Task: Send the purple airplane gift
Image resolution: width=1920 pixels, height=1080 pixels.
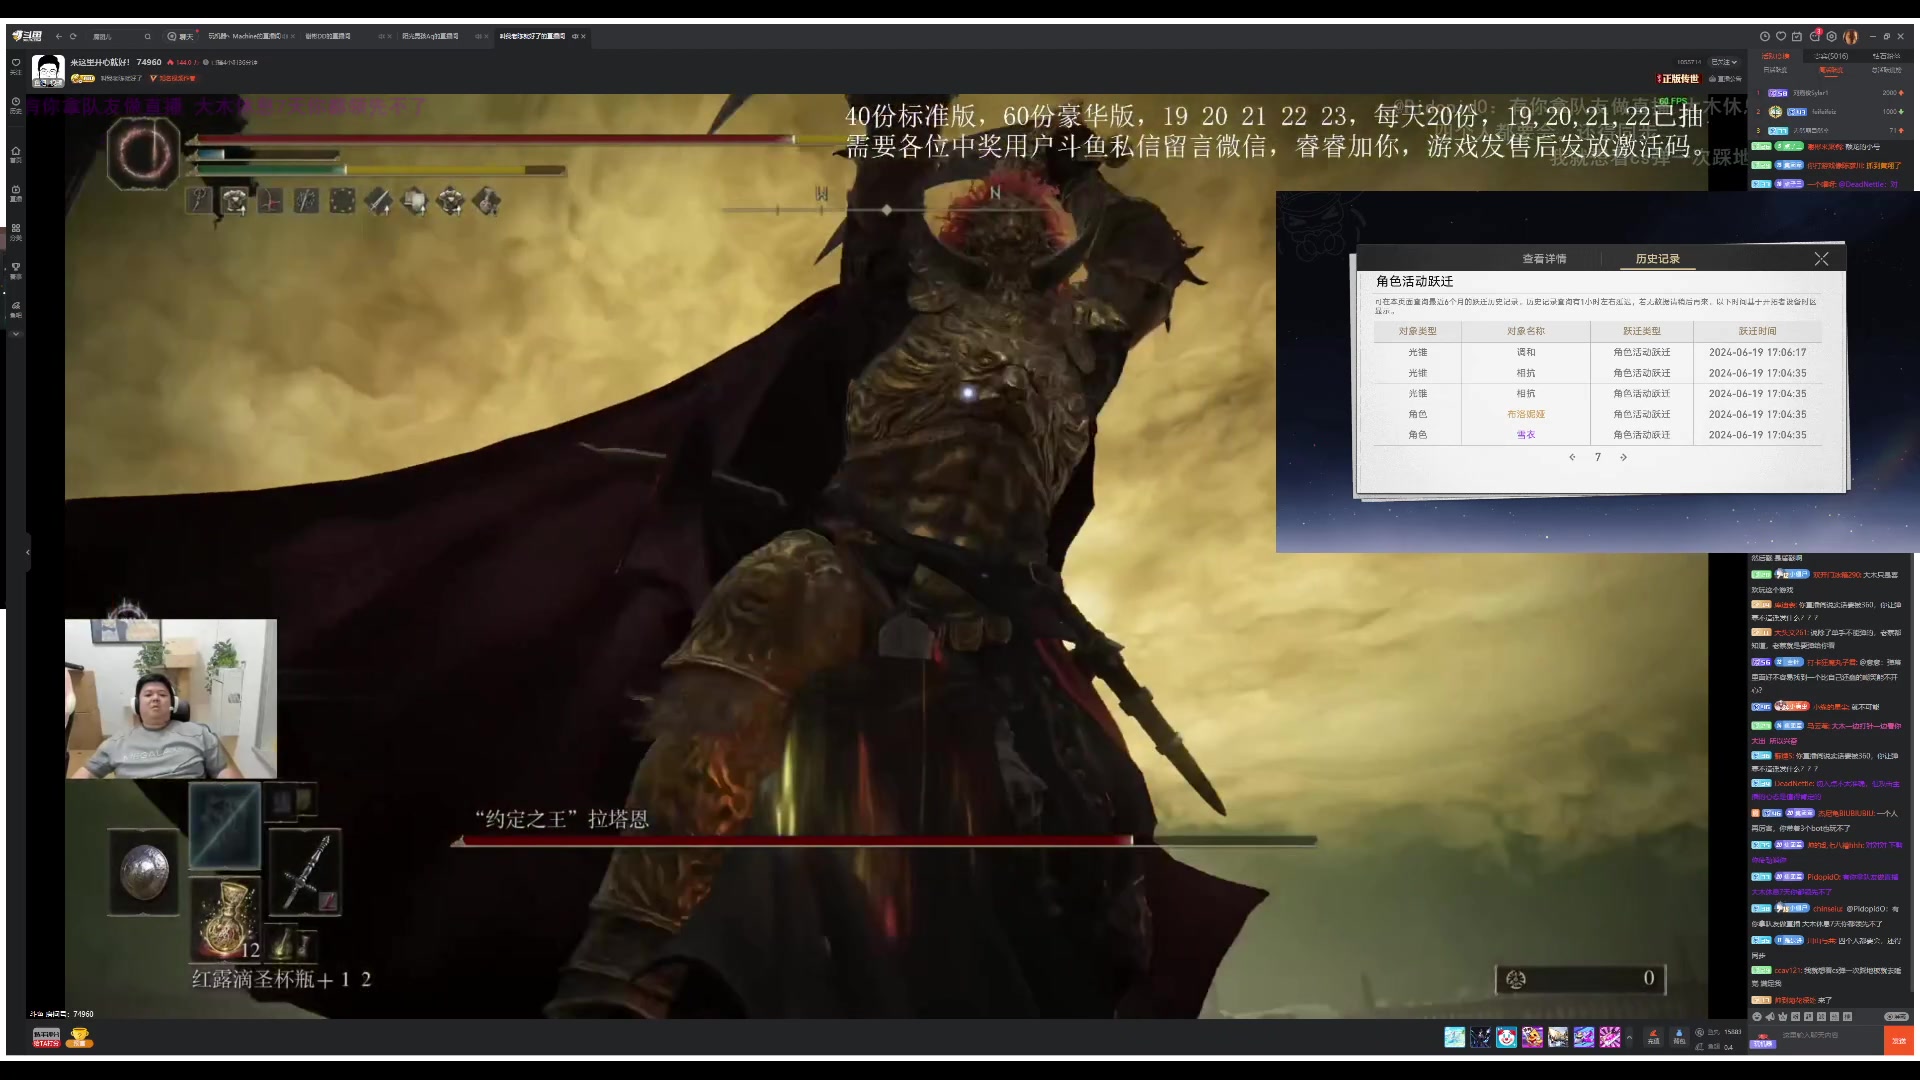Action: pos(1584,1037)
